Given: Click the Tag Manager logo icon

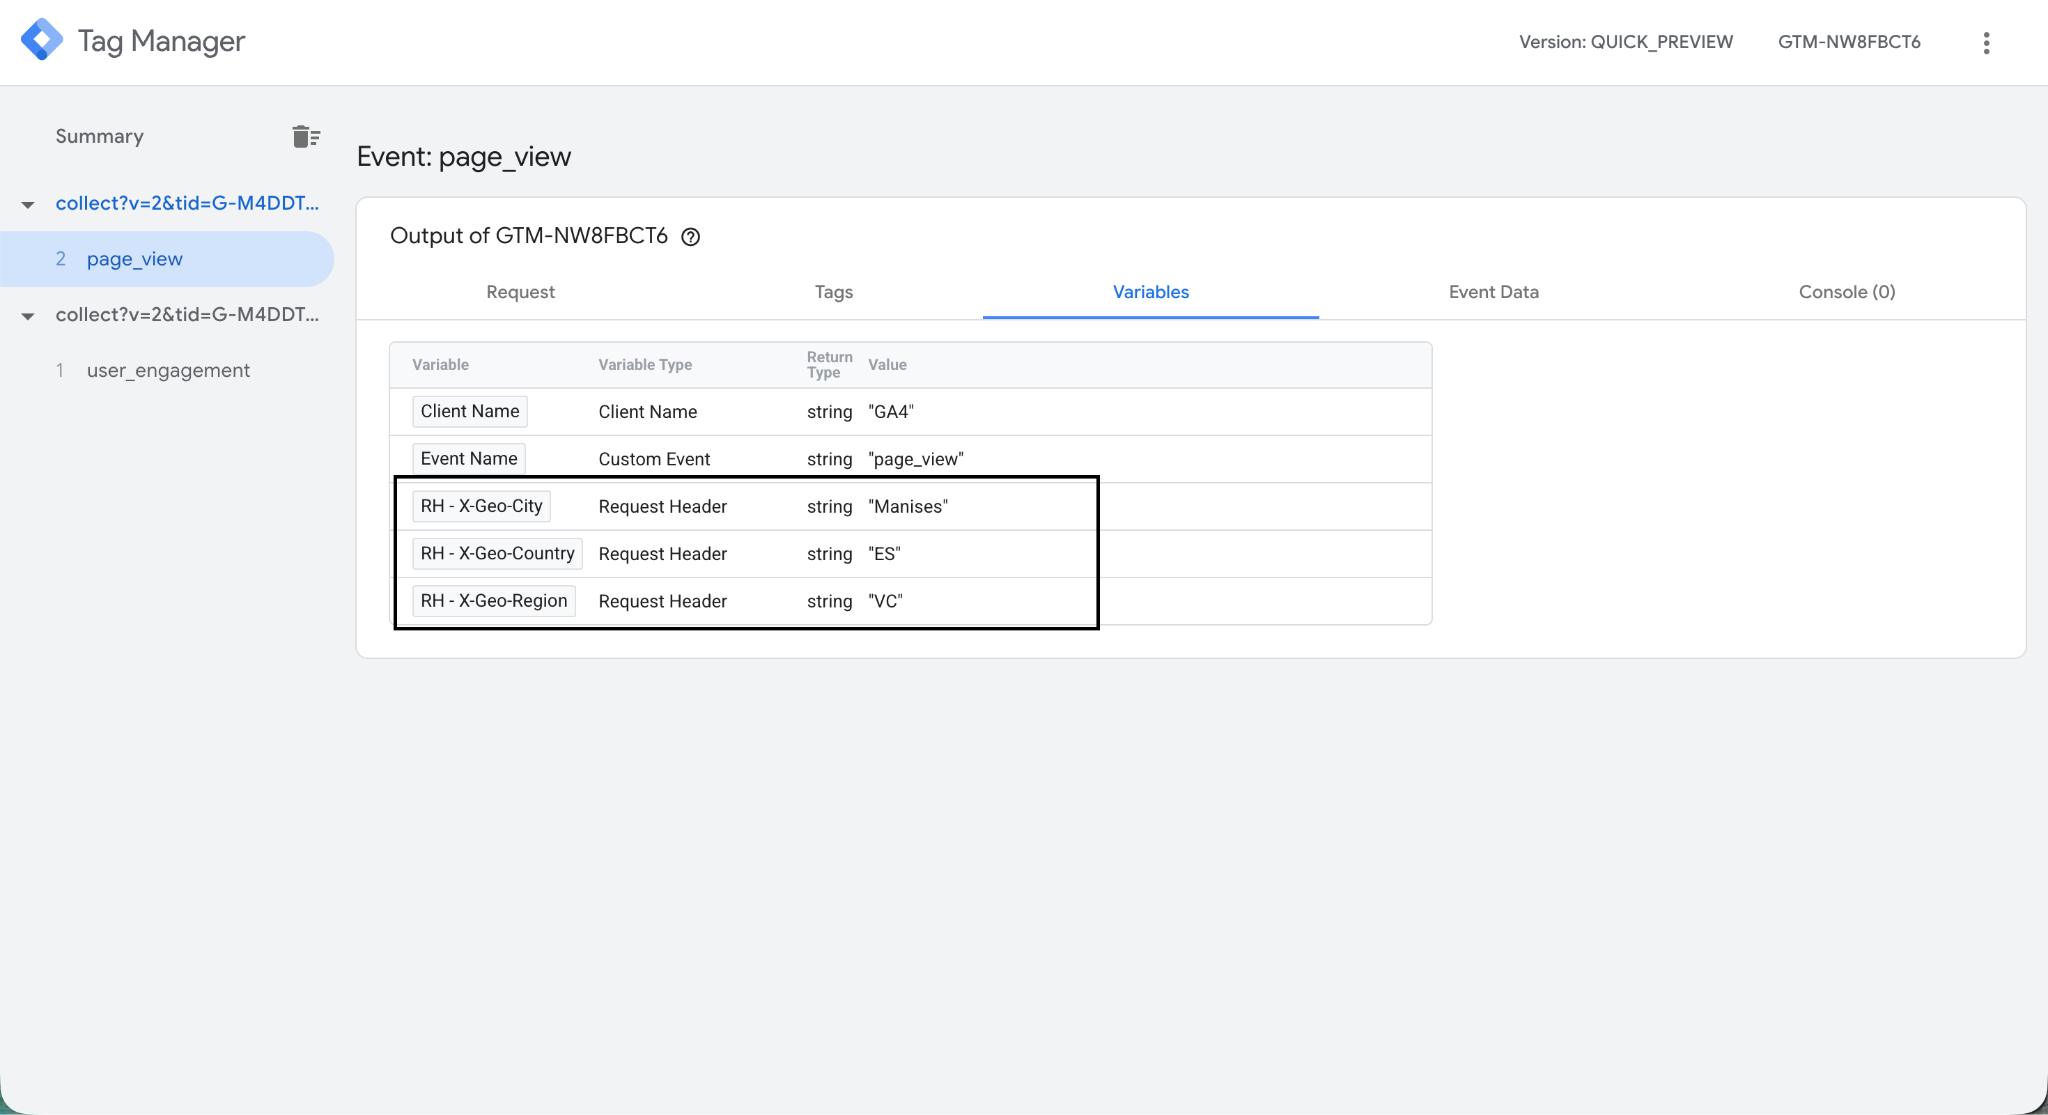Looking at the screenshot, I should pos(41,41).
